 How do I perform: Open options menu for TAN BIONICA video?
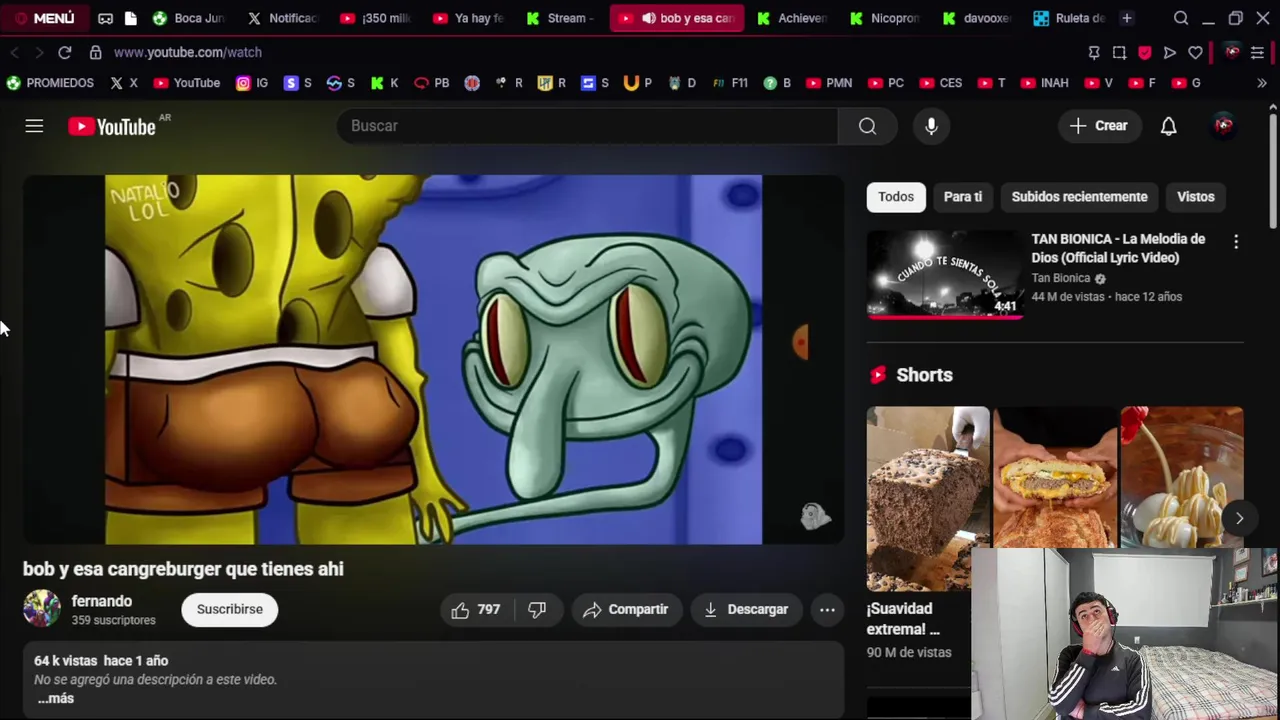(1236, 242)
